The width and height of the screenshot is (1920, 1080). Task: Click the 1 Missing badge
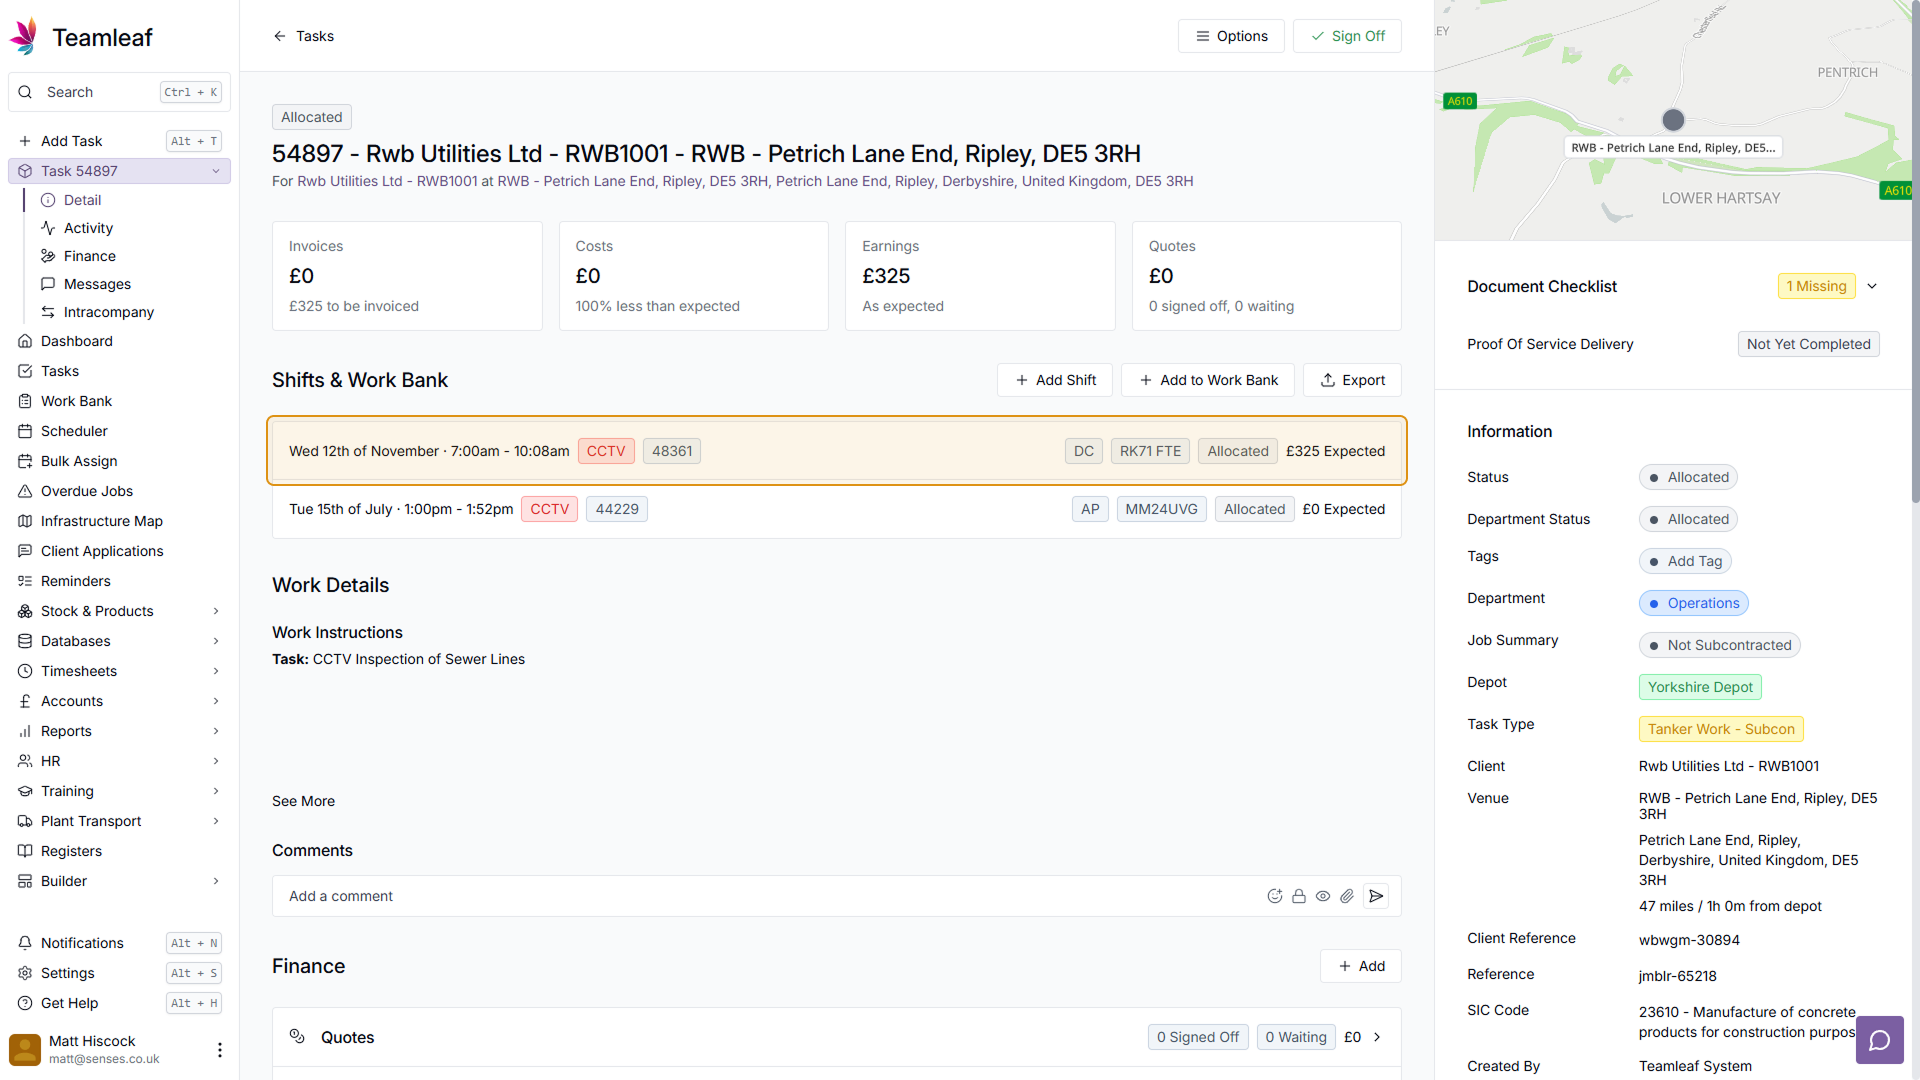1816,286
